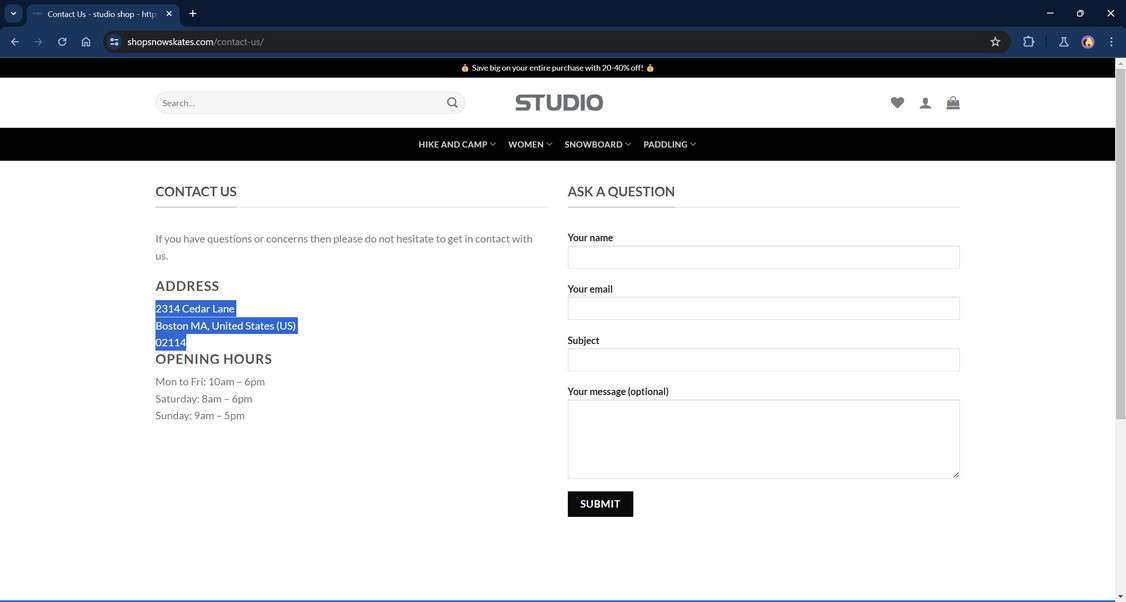Click the STUDIO logo
Viewport: 1126px width, 602px height.
pos(559,103)
